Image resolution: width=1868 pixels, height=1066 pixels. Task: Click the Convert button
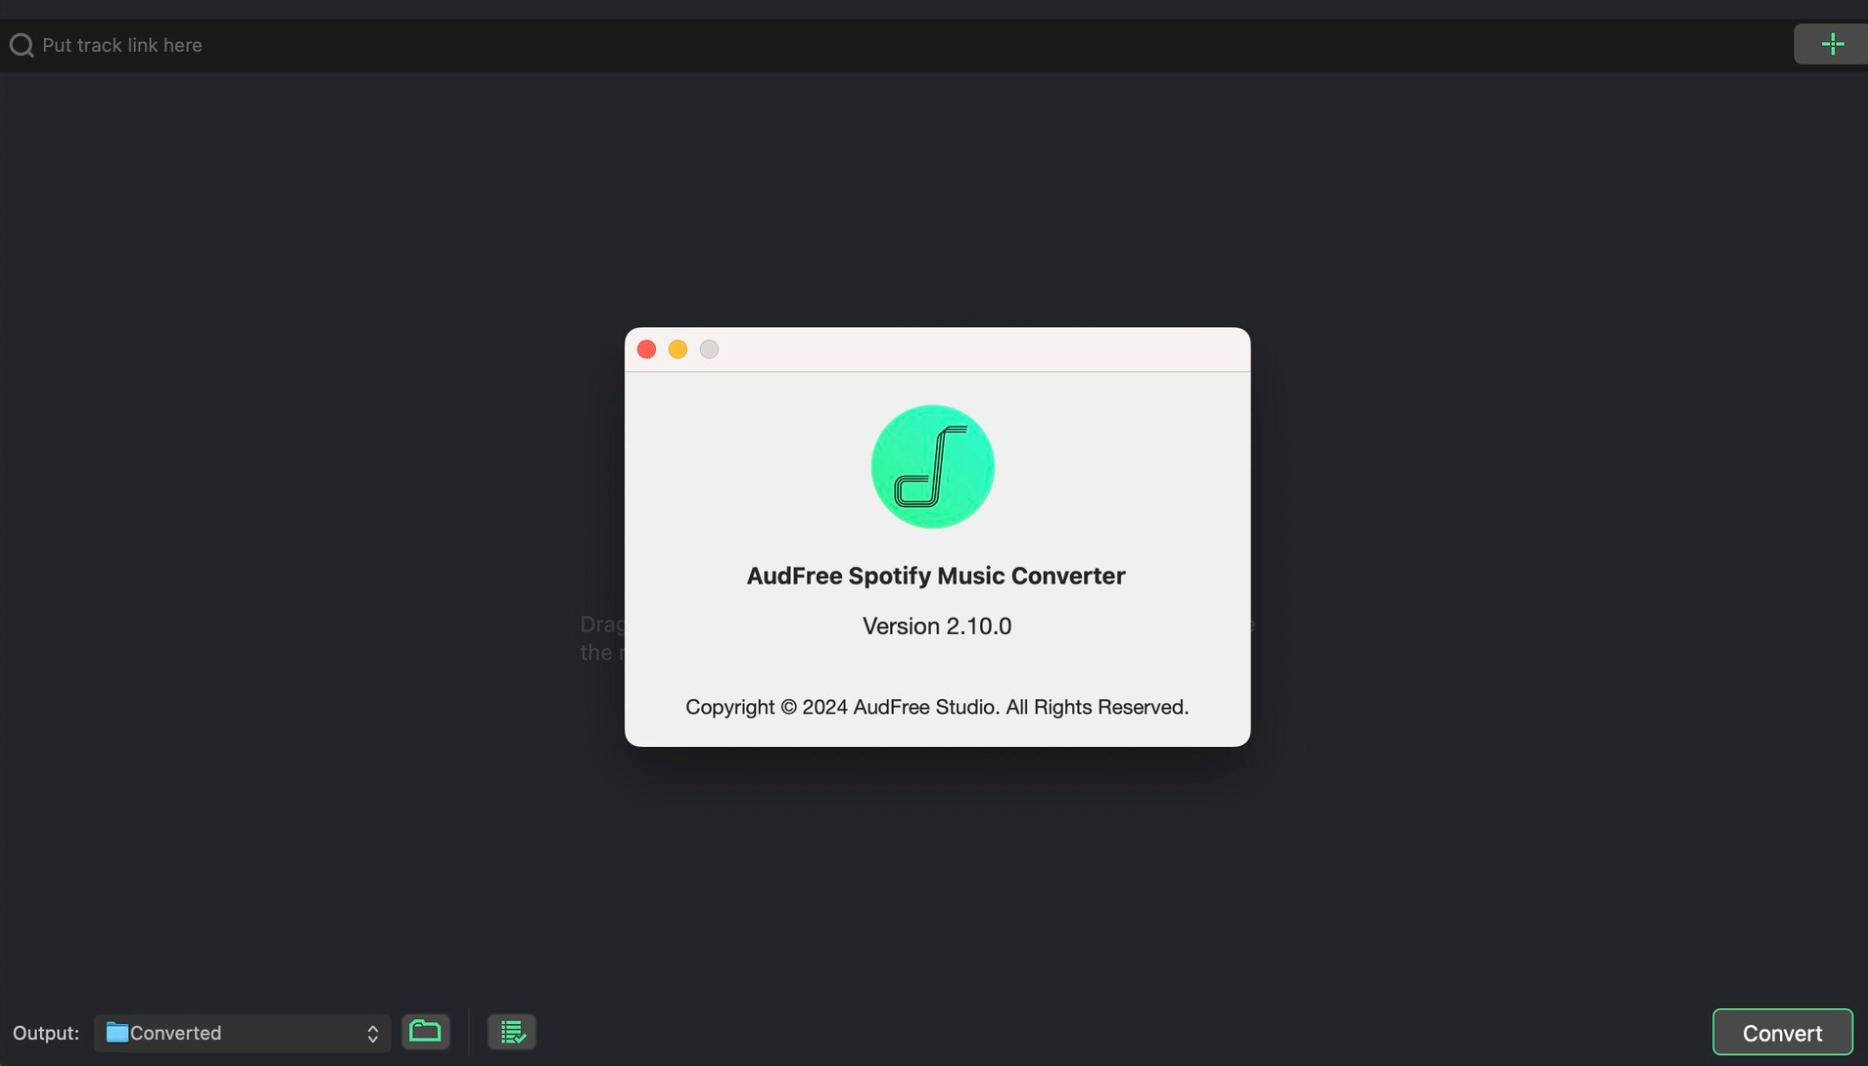tap(1782, 1032)
